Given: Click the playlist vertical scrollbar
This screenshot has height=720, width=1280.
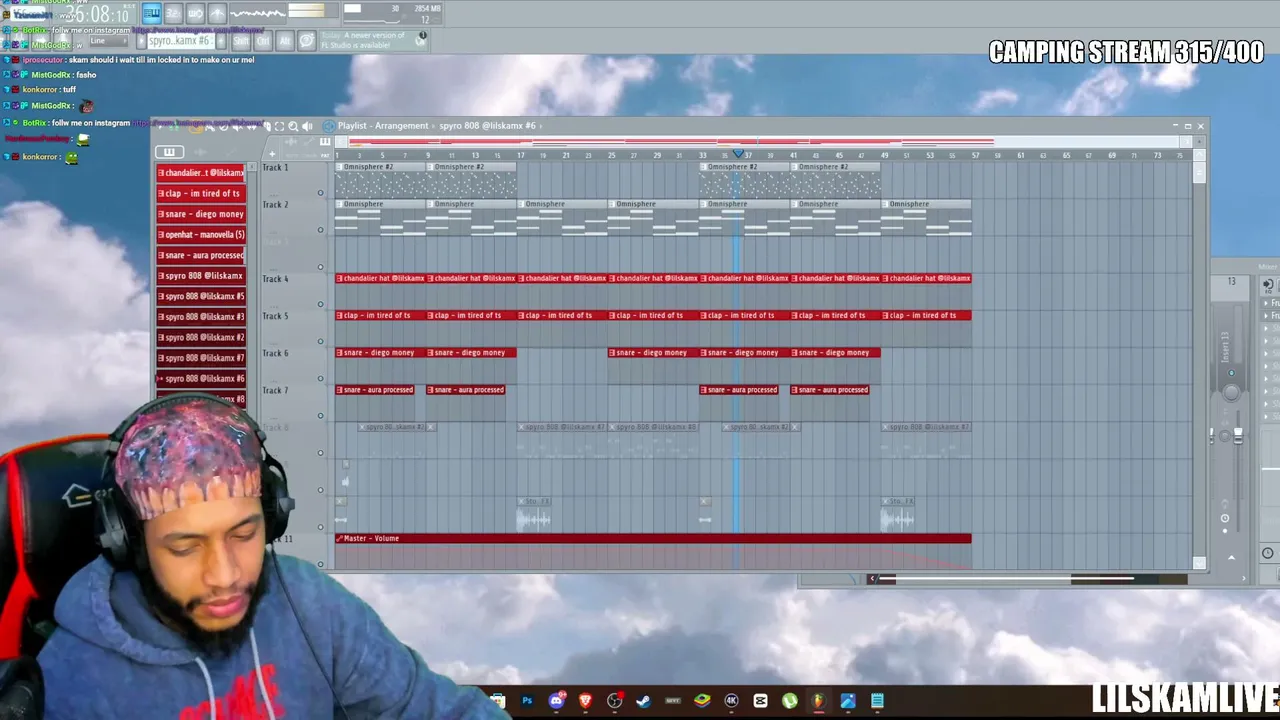Looking at the screenshot, I should tap(1200, 170).
